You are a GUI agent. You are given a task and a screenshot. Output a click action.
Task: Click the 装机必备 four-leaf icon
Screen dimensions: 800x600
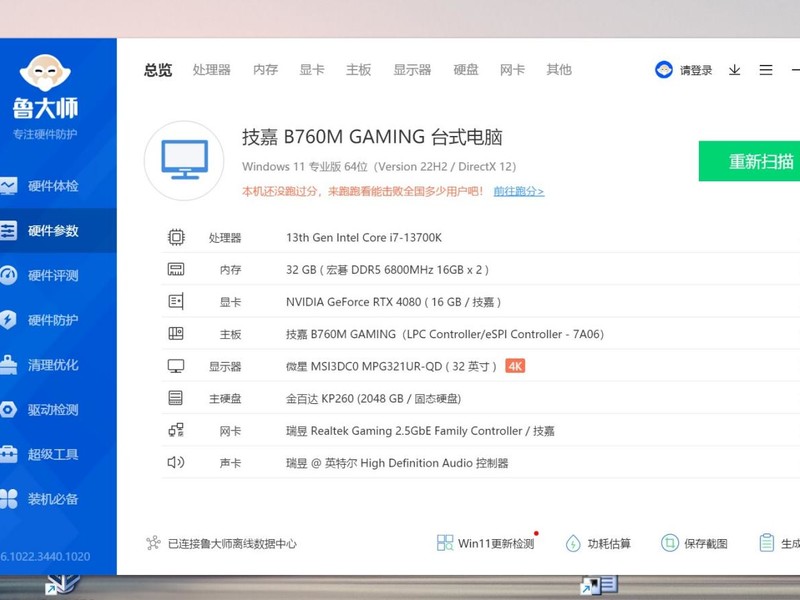coord(8,499)
